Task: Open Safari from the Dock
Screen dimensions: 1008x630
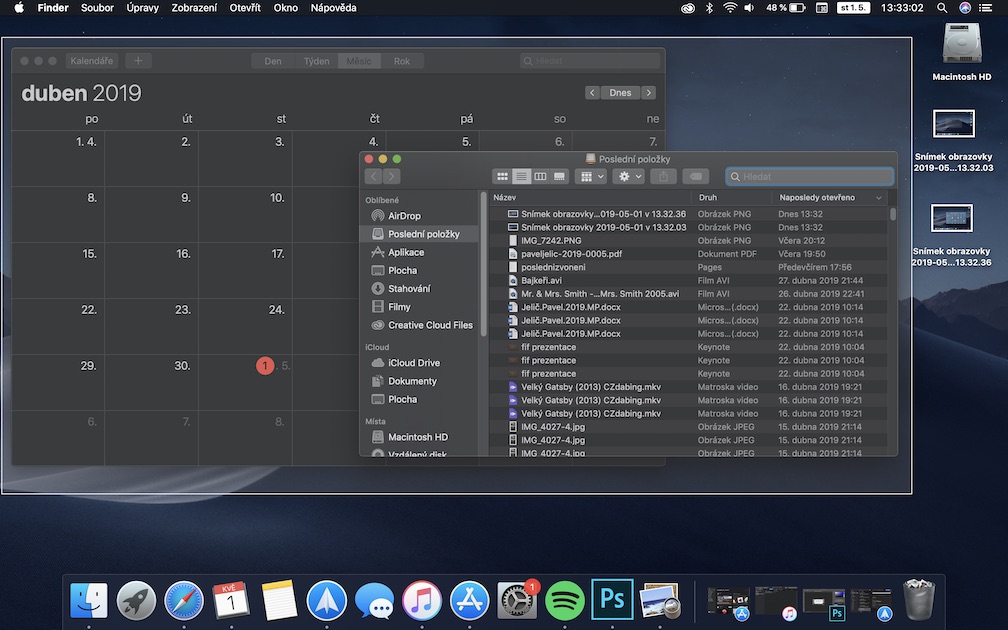Action: coord(184,601)
